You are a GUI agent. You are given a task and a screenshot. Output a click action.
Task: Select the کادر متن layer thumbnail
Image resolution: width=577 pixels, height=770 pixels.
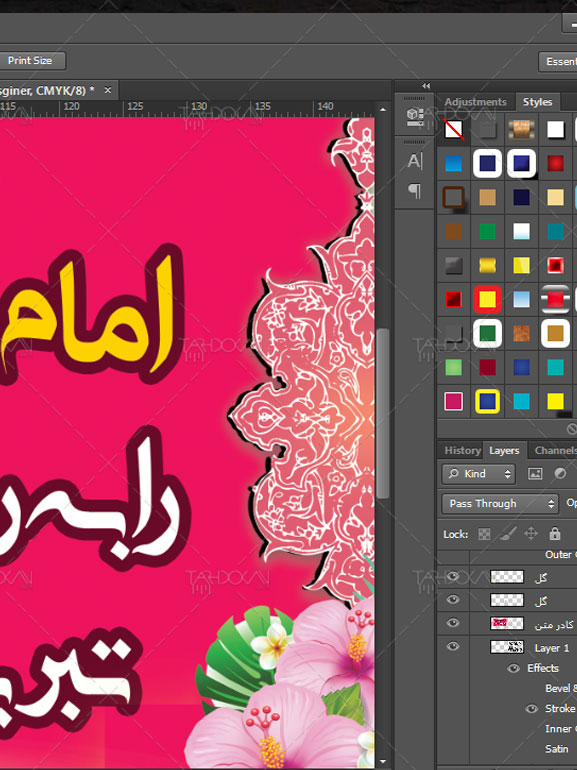(507, 623)
